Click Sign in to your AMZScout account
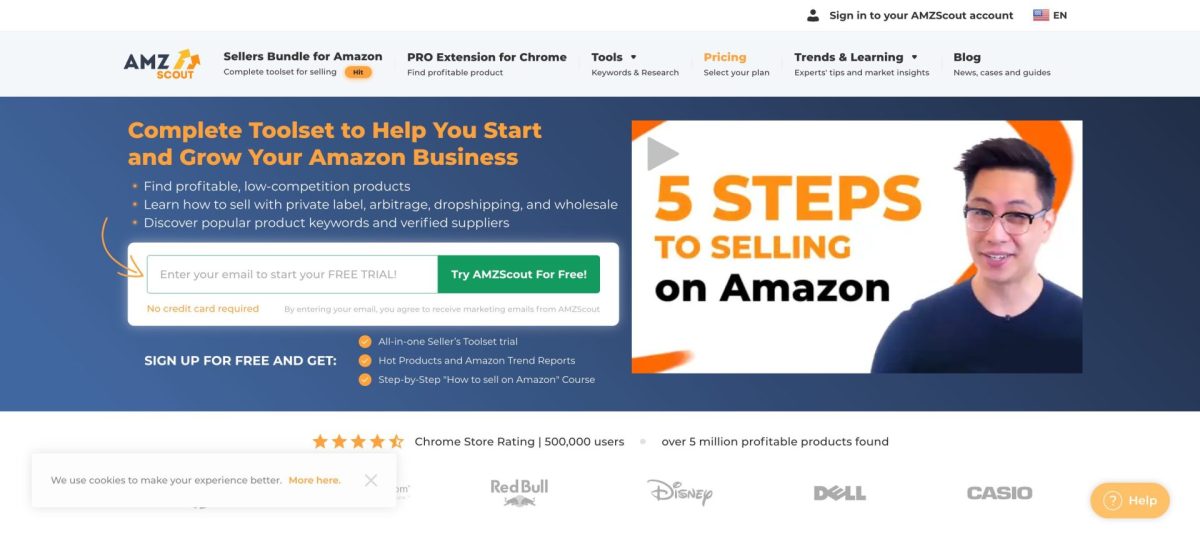 pyautogui.click(x=921, y=15)
